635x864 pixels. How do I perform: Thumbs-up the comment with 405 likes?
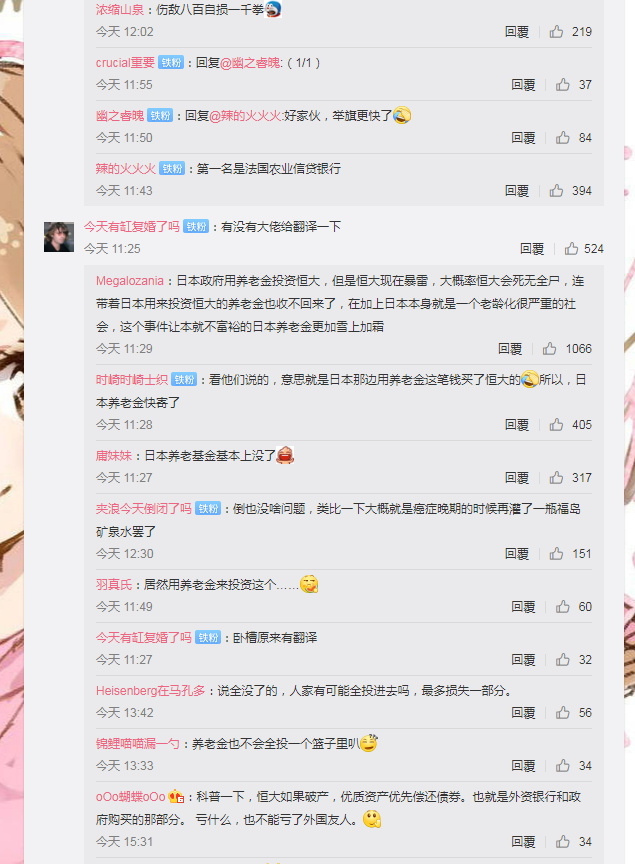click(x=556, y=425)
